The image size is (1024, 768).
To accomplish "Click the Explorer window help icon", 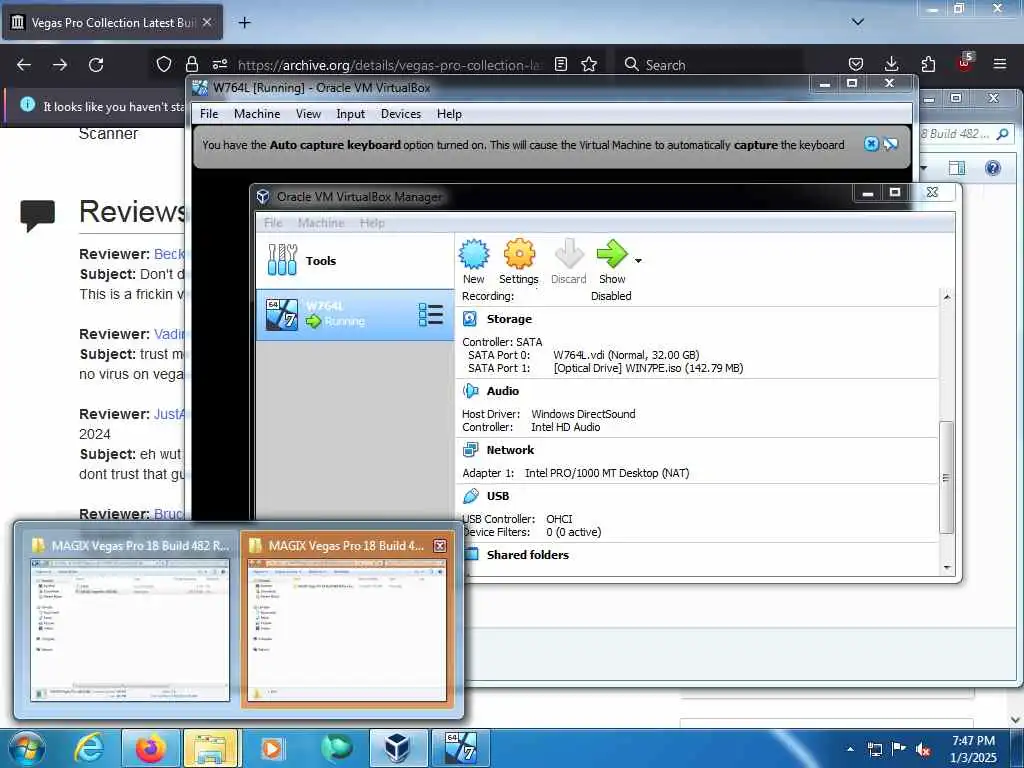I will [x=993, y=168].
